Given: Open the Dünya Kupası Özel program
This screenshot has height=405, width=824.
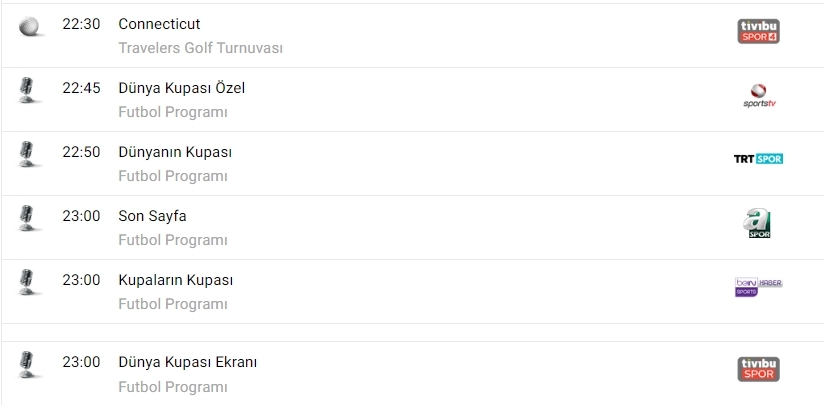Looking at the screenshot, I should (x=181, y=88).
